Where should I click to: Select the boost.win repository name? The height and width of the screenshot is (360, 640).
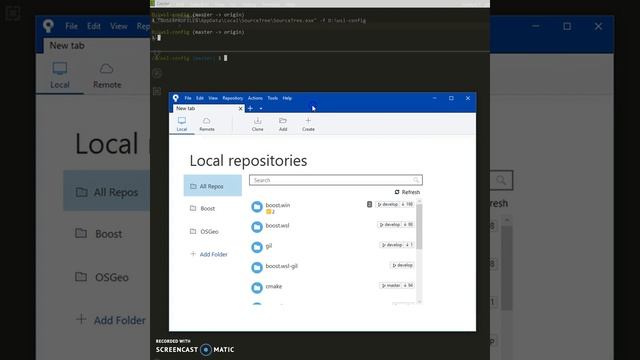tap(278, 205)
